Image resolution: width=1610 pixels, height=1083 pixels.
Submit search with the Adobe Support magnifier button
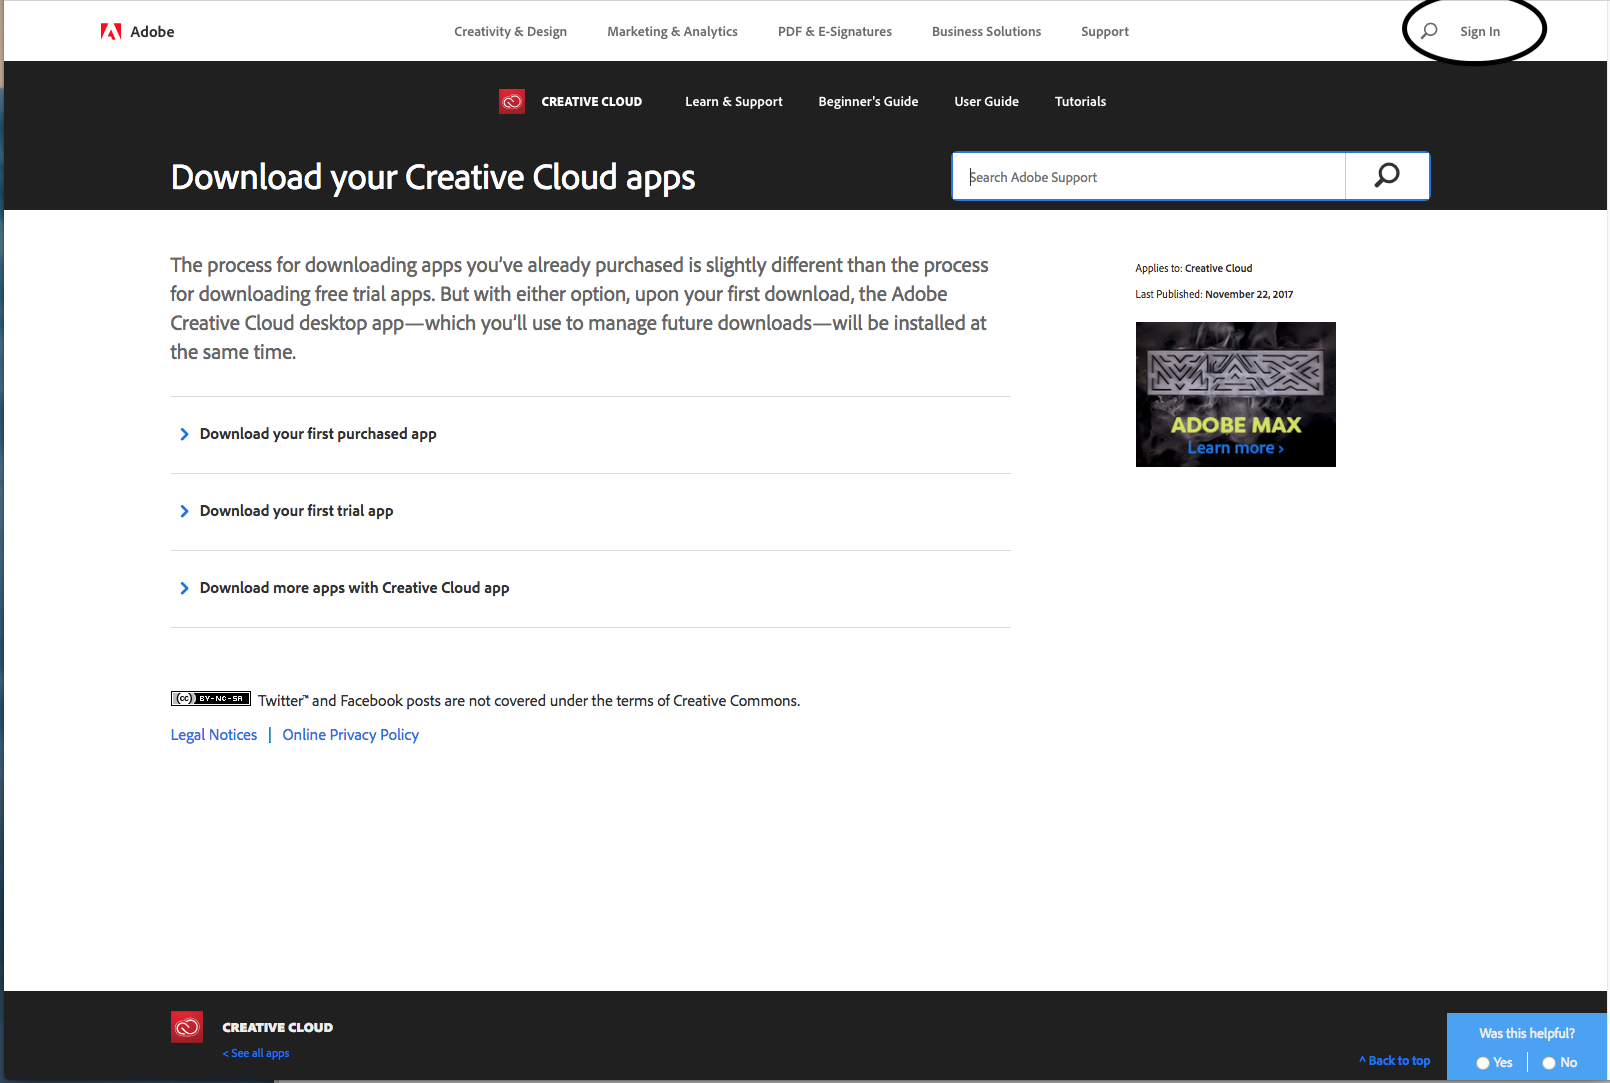point(1387,176)
